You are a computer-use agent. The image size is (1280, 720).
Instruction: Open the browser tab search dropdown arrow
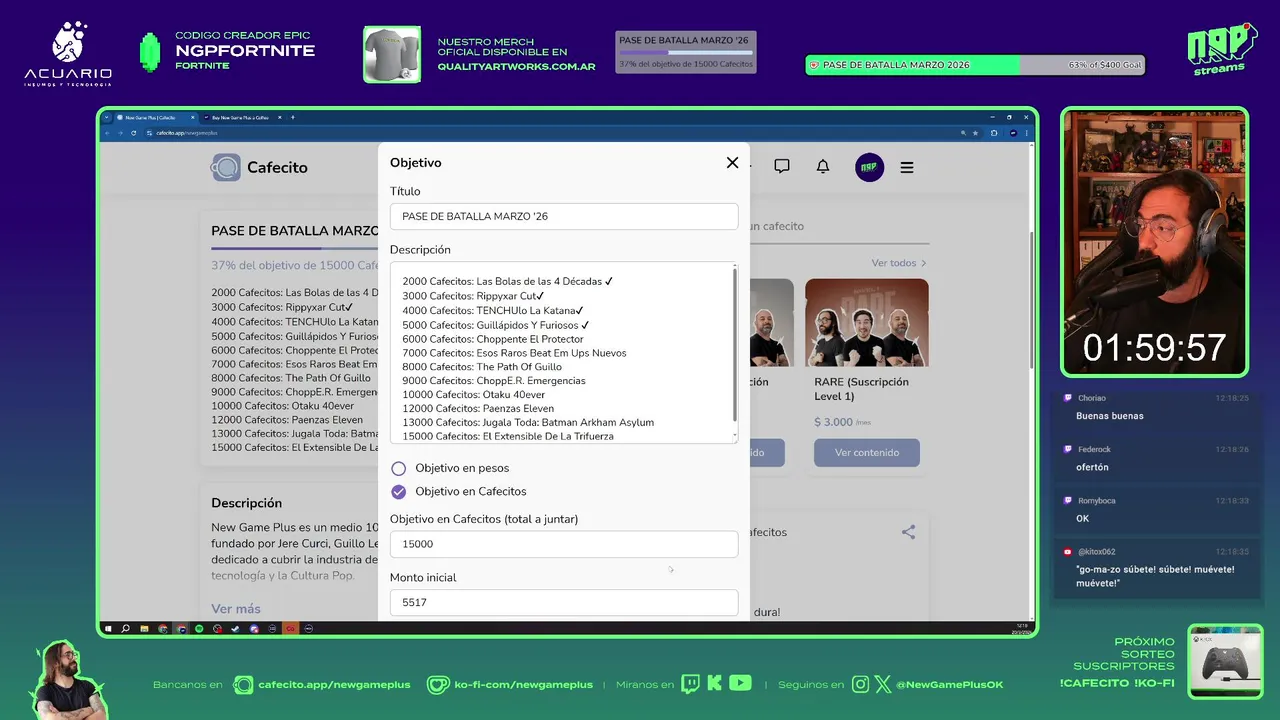coord(106,117)
